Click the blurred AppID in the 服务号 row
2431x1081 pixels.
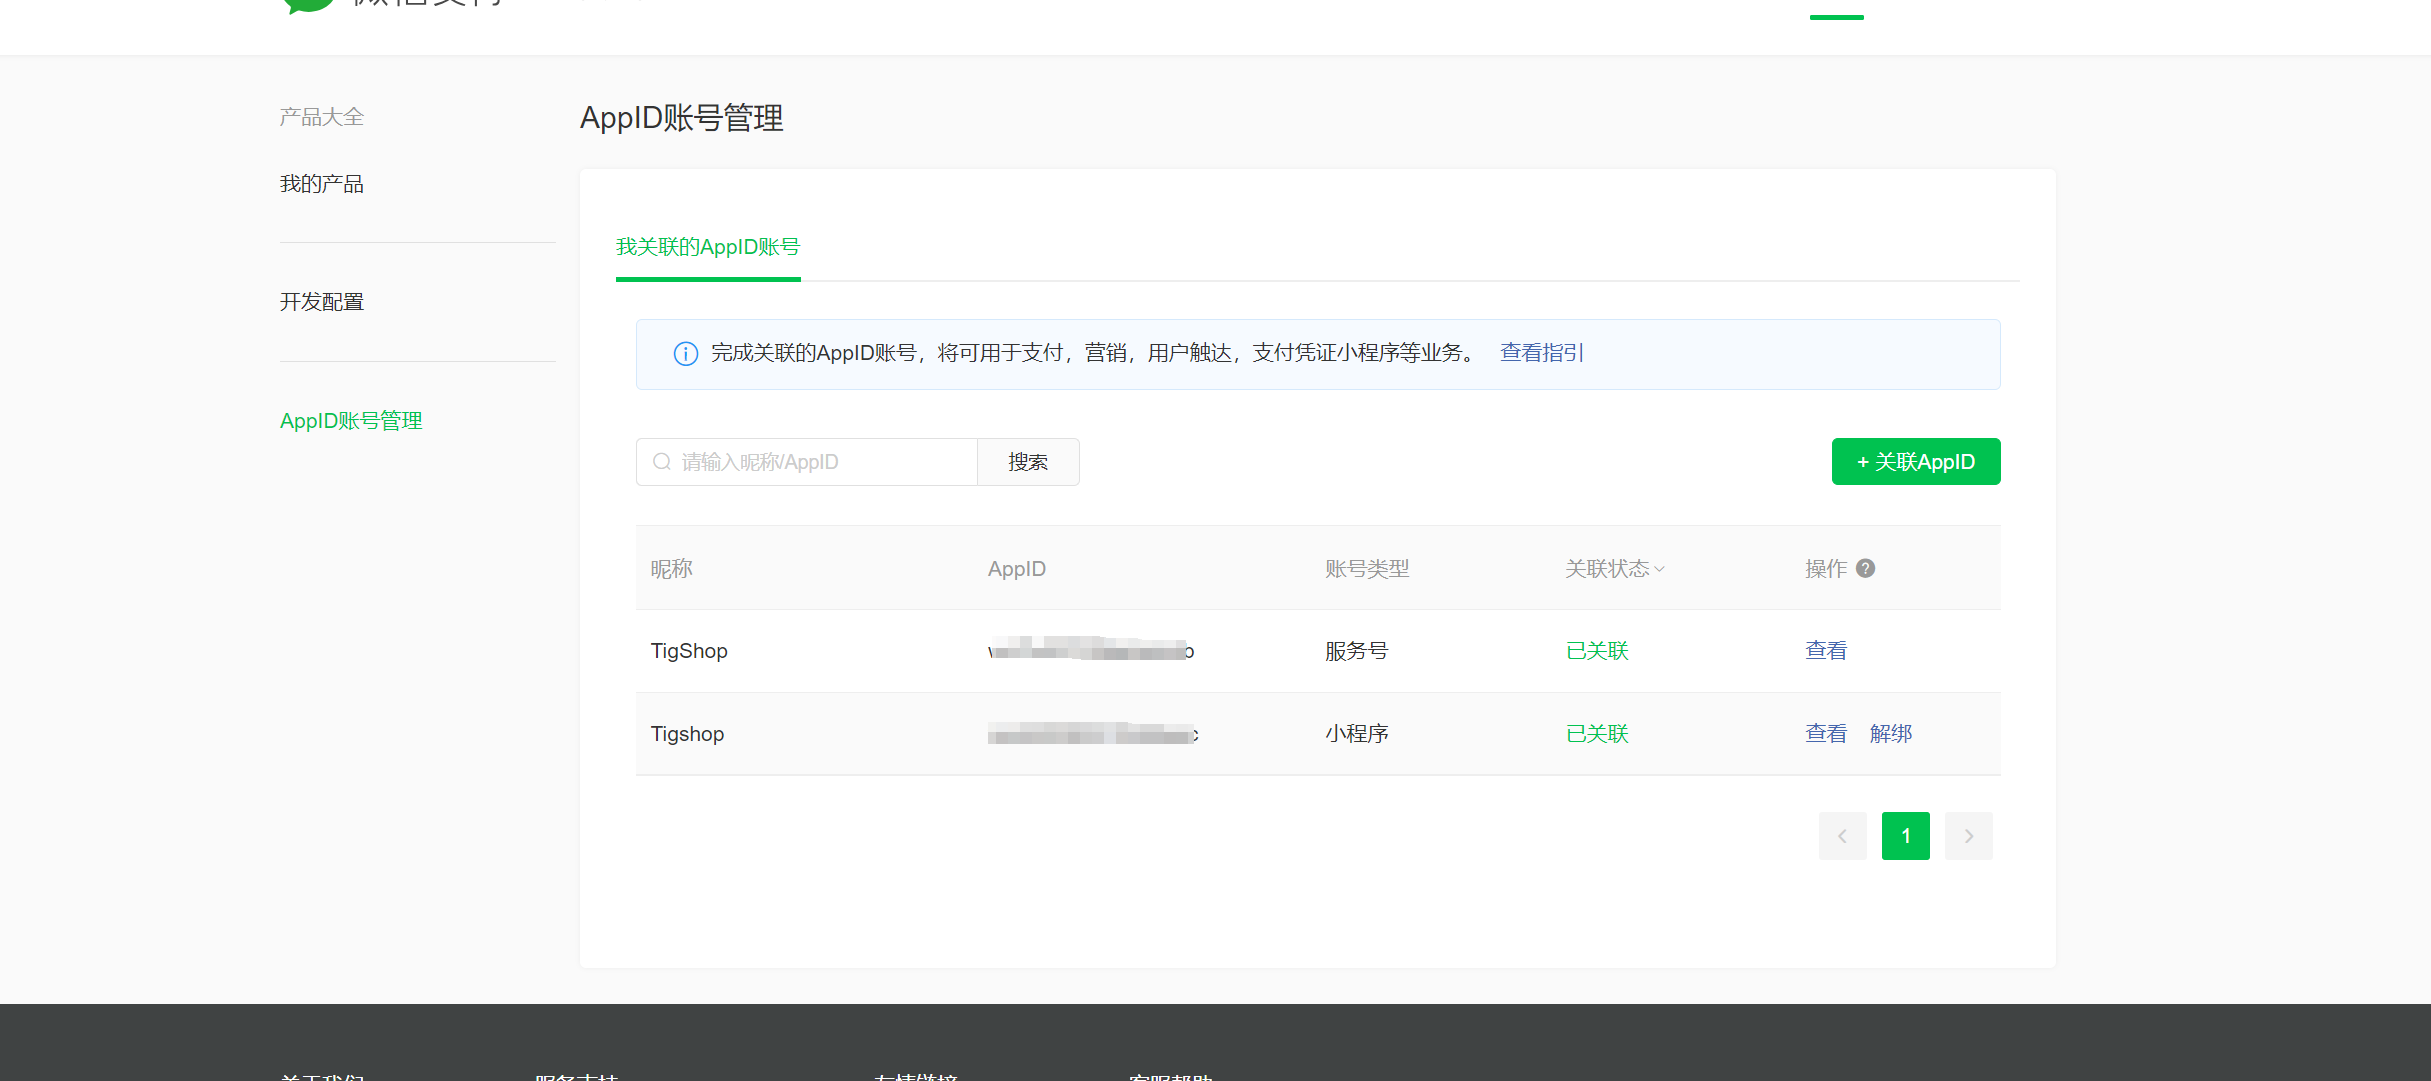pyautogui.click(x=1091, y=650)
